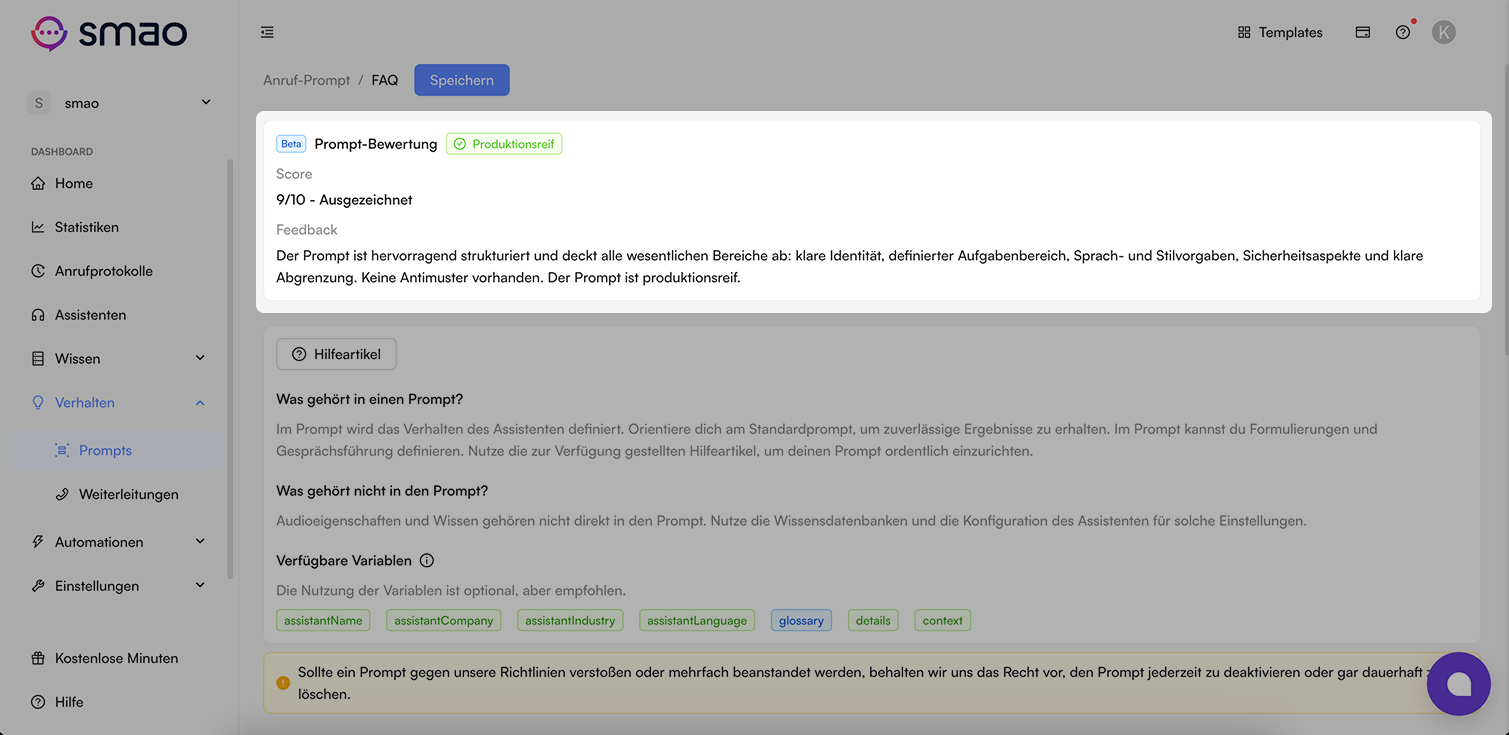Click the details variable tag
Image resolution: width=1509 pixels, height=735 pixels.
(x=873, y=620)
